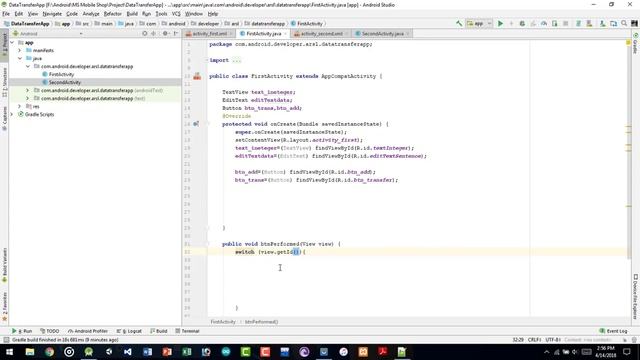Click the Android Profiler toolbar icon

tap(544, 24)
